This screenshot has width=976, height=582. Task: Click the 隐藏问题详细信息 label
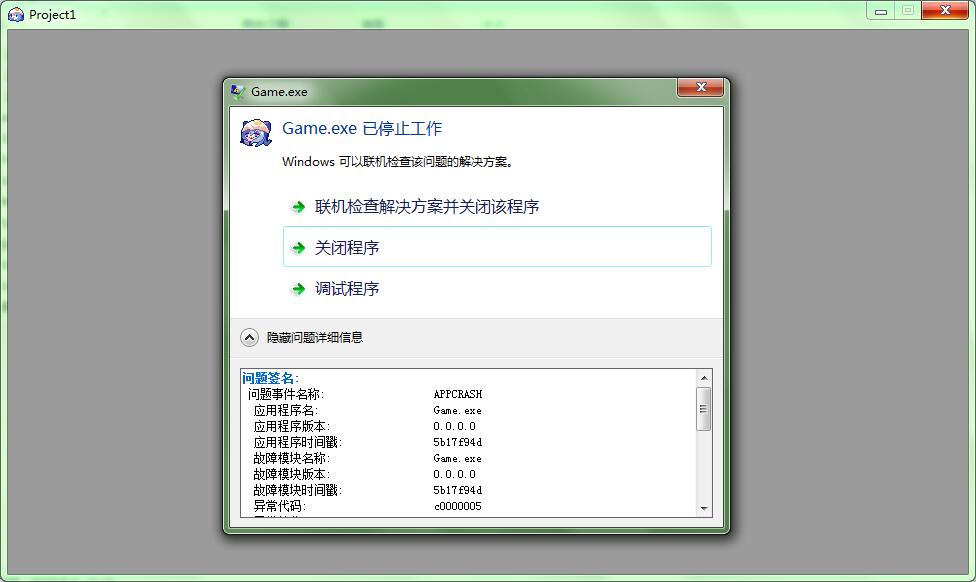pos(314,337)
